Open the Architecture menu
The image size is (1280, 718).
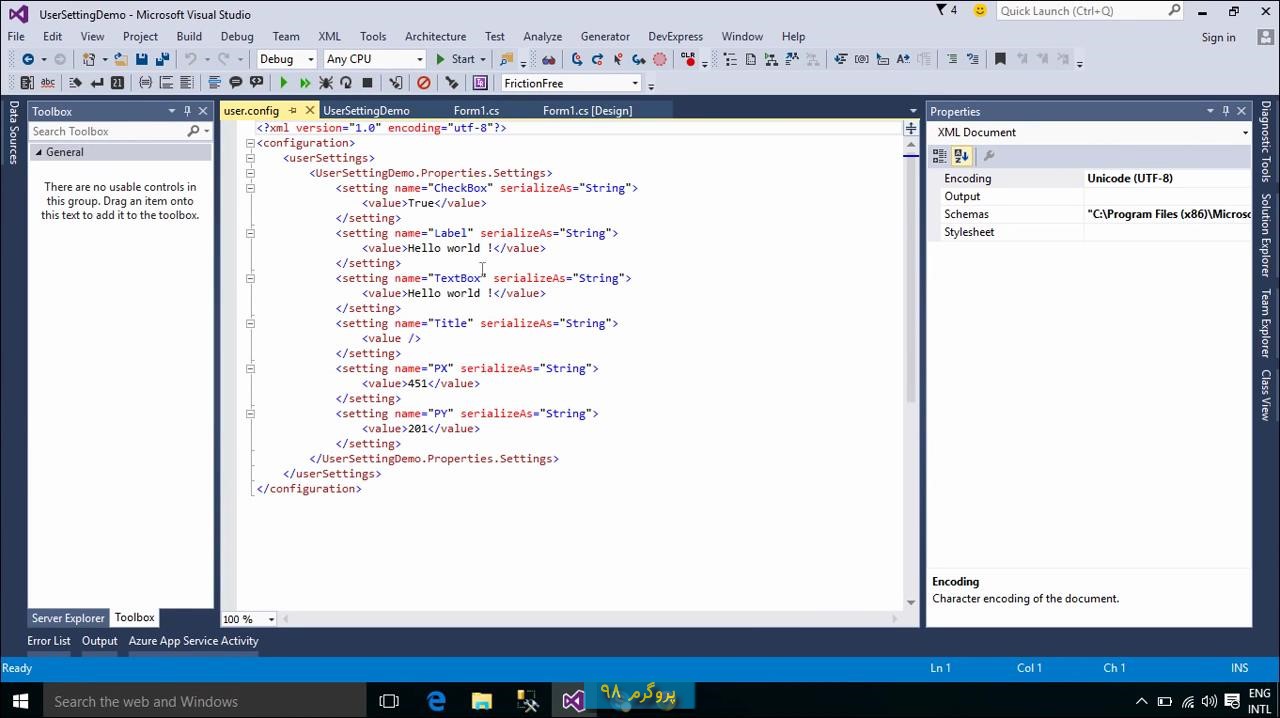coord(435,36)
